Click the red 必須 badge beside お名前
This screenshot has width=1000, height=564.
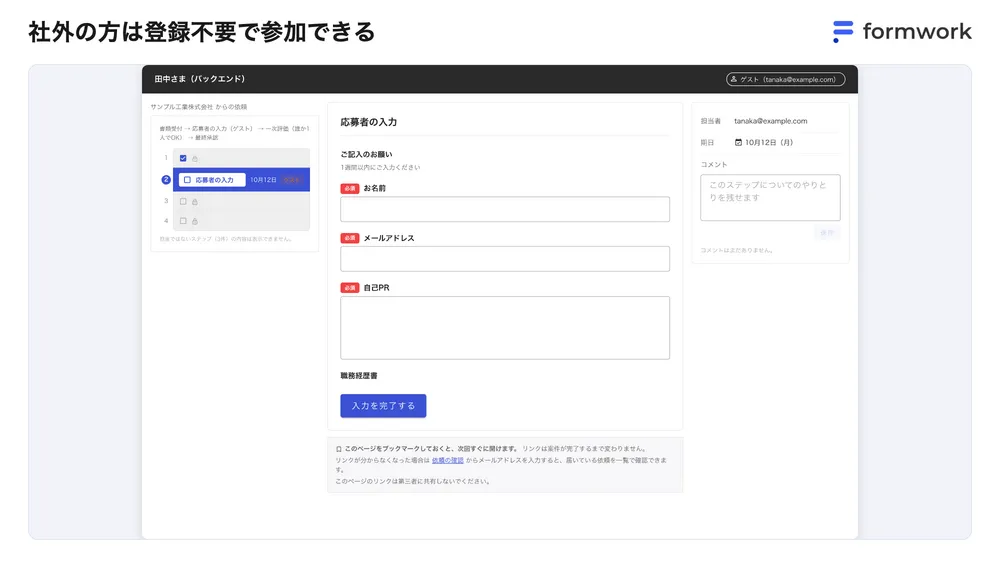(350, 188)
